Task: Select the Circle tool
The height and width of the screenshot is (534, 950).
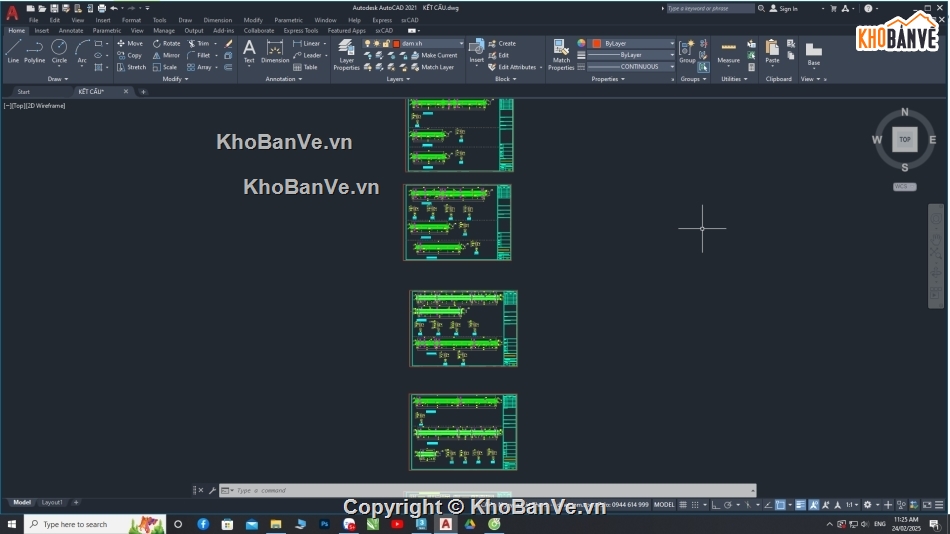Action: pos(59,51)
